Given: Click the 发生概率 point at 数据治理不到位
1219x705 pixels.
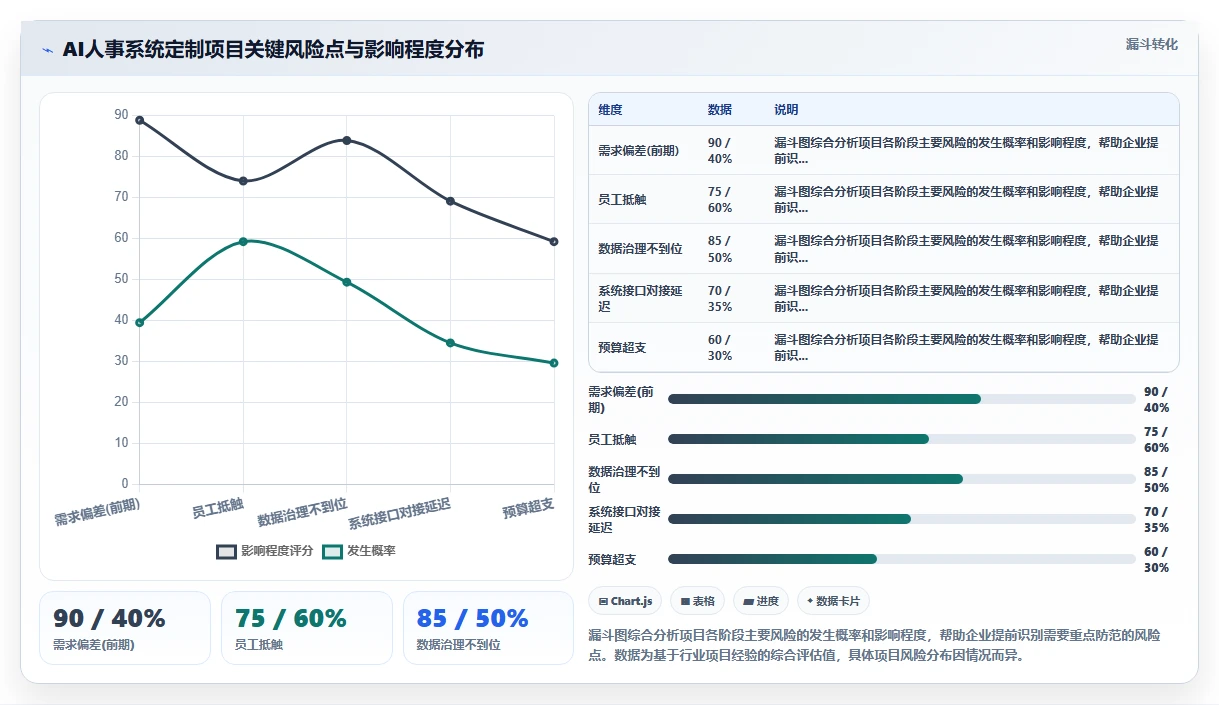Looking at the screenshot, I should pyautogui.click(x=347, y=282).
